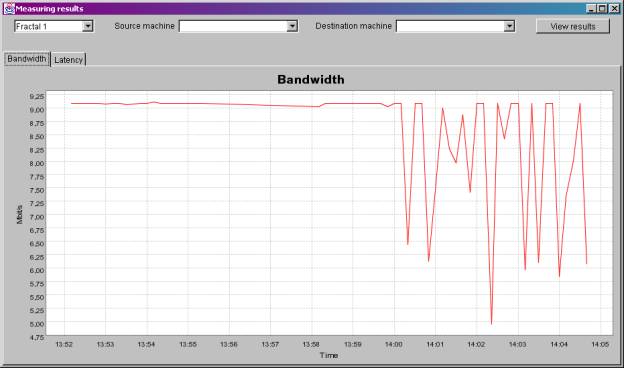Click the 13:56 time axis tick label
The height and width of the screenshot is (368, 624).
point(229,344)
